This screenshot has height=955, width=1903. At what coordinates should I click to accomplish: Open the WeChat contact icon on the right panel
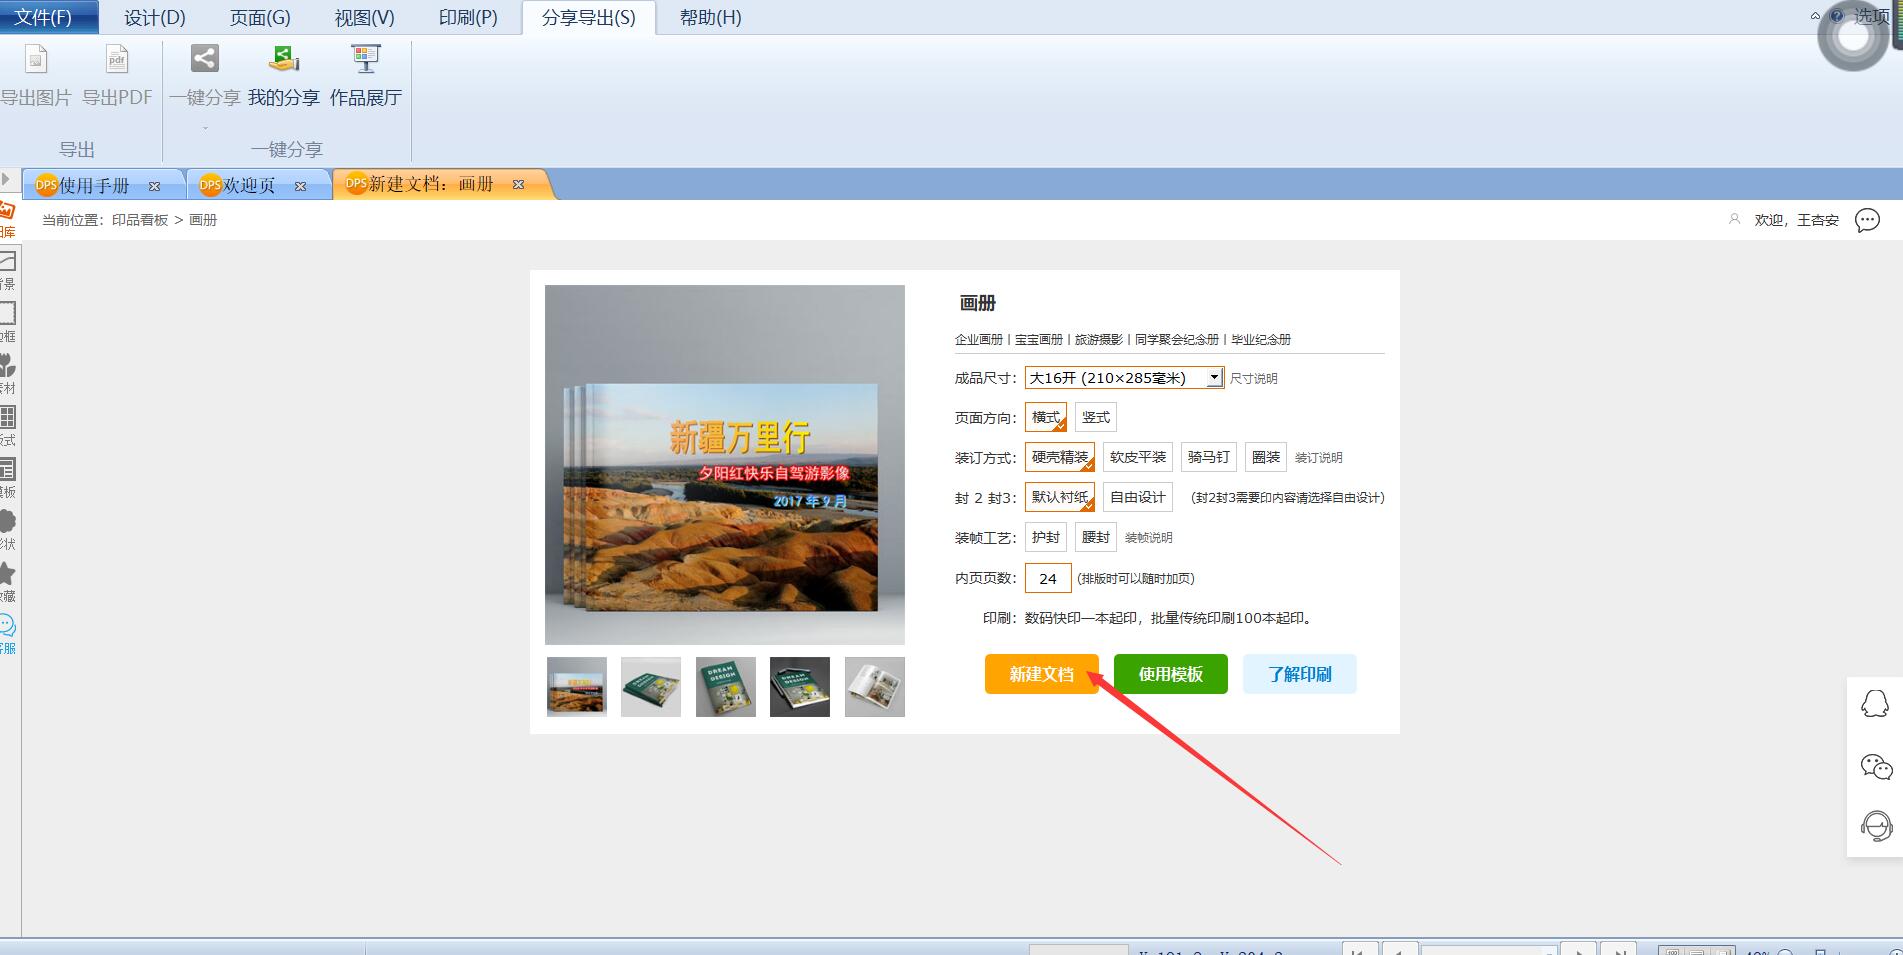[x=1876, y=767]
